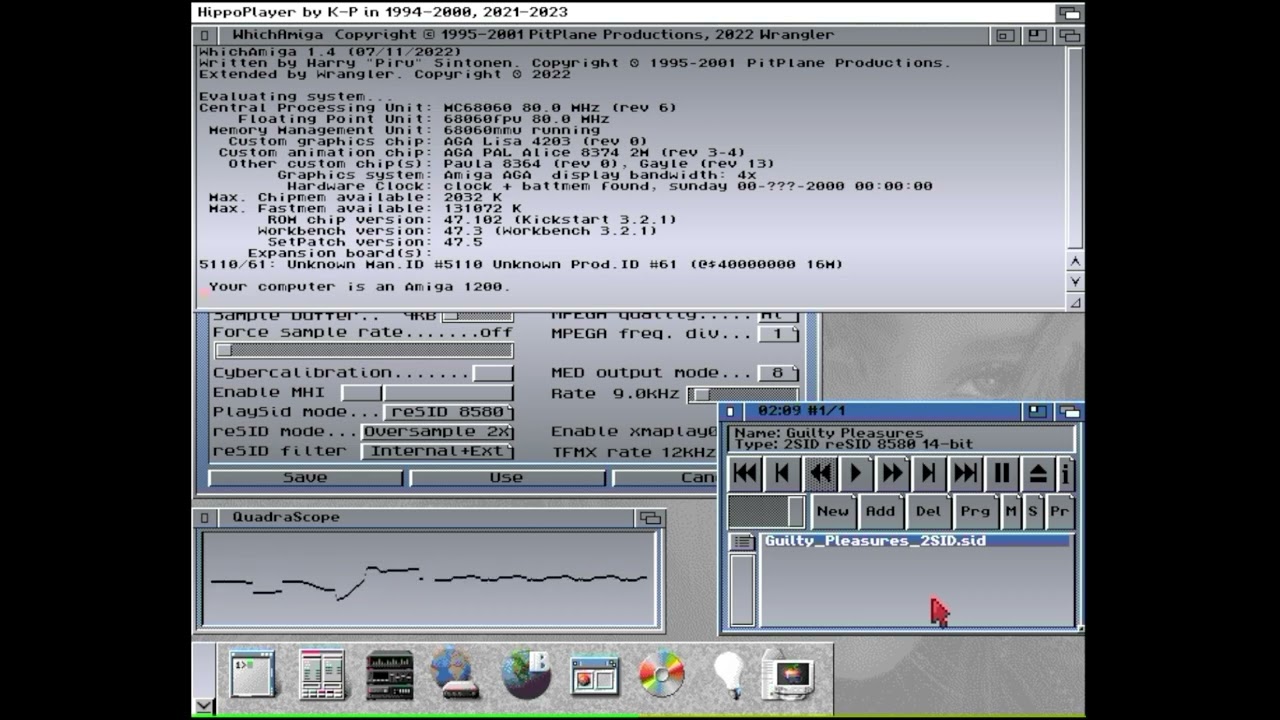This screenshot has height=720, width=1280.
Task: Go to previous subsong in HippoPlayer
Action: (x=782, y=473)
